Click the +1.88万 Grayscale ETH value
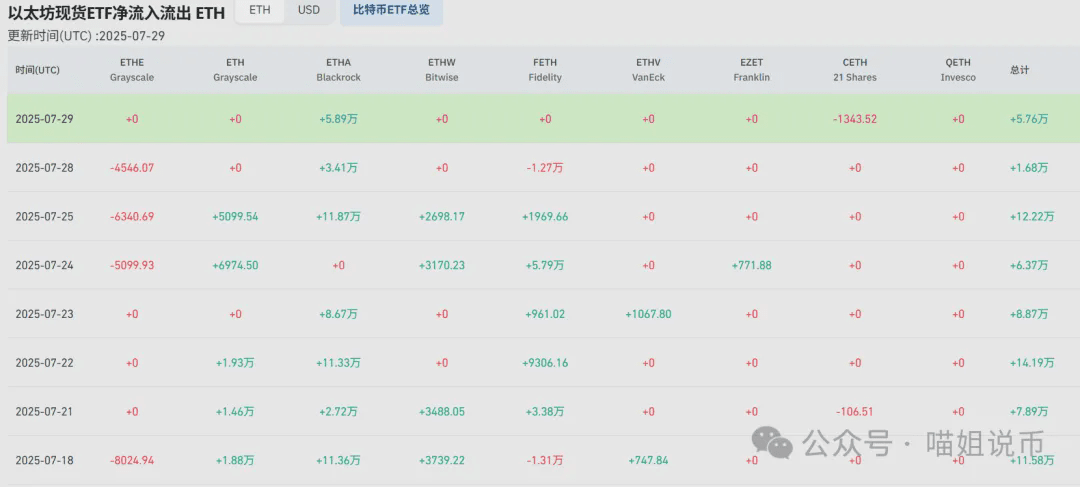This screenshot has height=487, width=1080. [235, 461]
